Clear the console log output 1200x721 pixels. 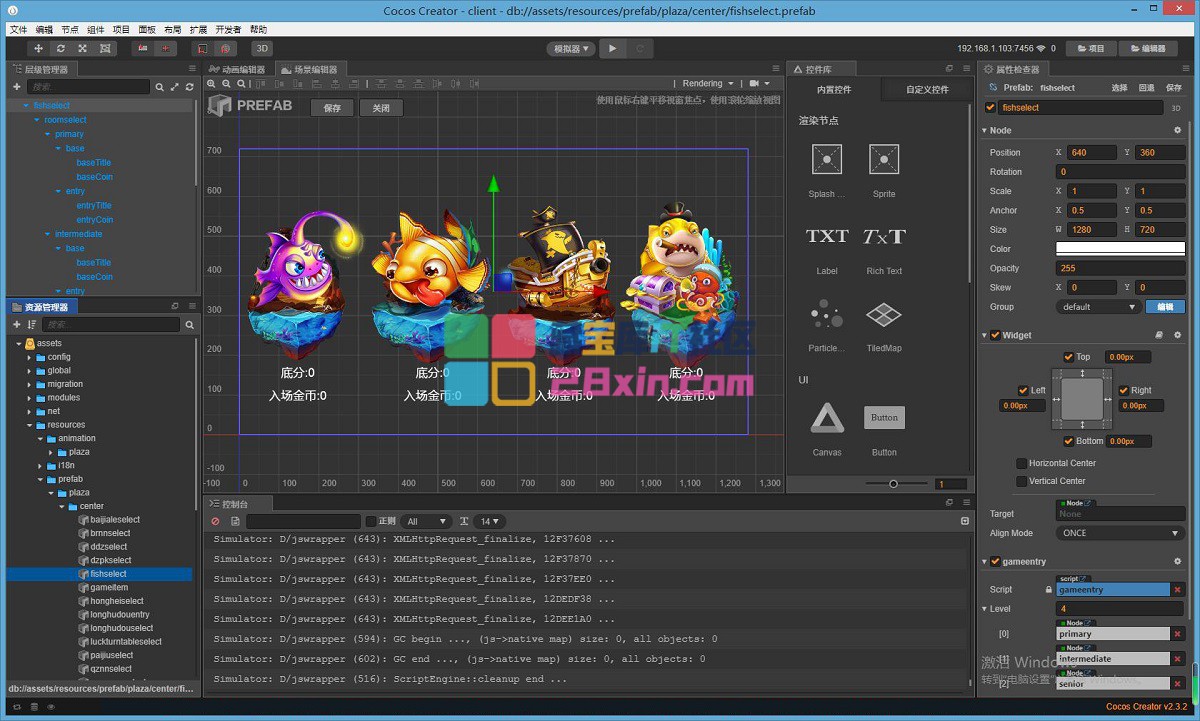click(x=215, y=521)
